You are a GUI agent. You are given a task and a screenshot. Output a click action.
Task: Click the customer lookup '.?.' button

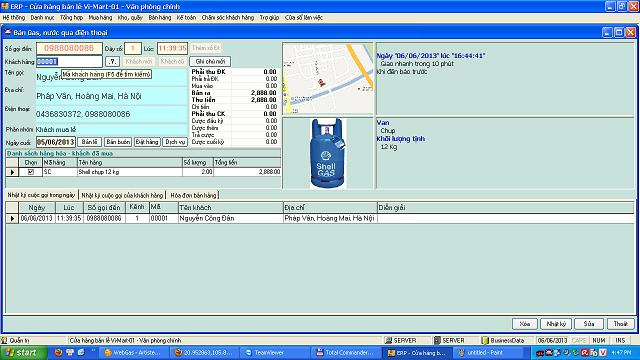pyautogui.click(x=112, y=62)
